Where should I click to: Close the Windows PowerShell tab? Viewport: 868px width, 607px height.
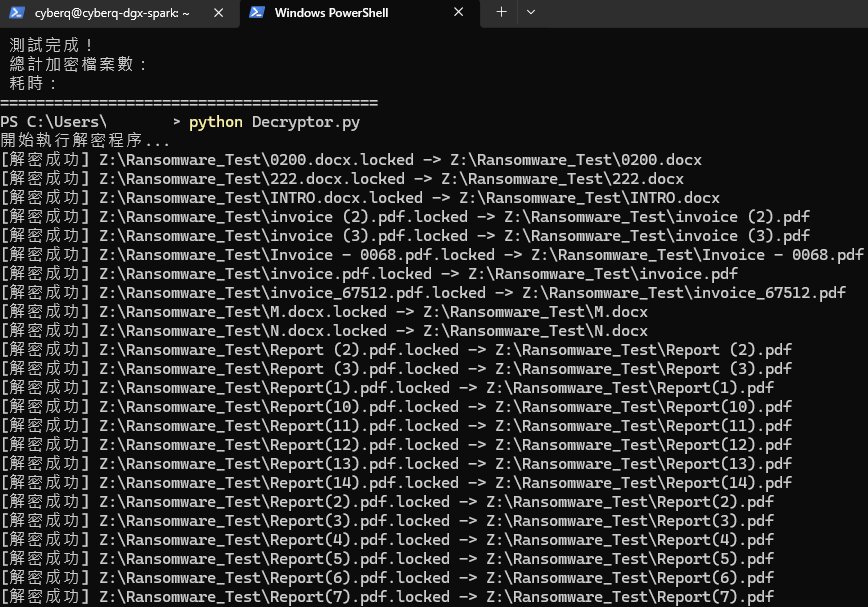(458, 13)
